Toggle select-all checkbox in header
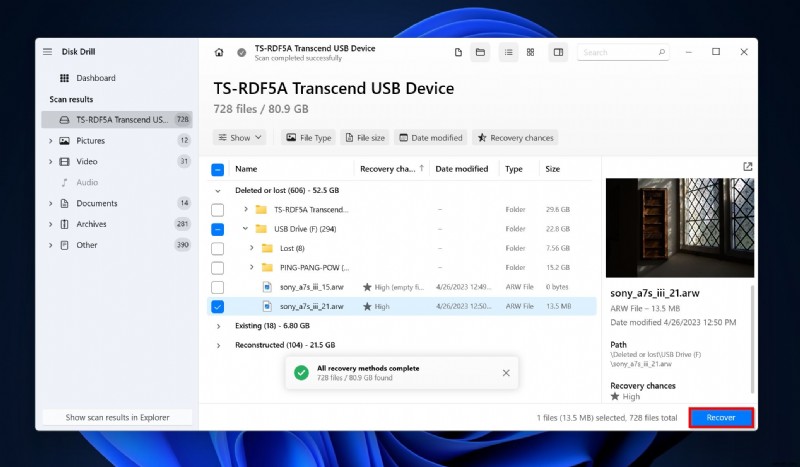This screenshot has width=800, height=467. [x=217, y=169]
